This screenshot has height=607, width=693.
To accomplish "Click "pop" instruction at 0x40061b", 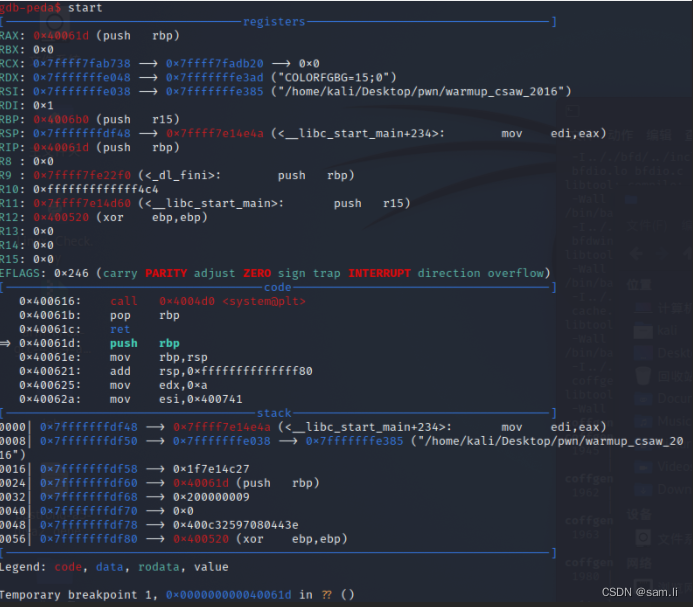I will (120, 316).
